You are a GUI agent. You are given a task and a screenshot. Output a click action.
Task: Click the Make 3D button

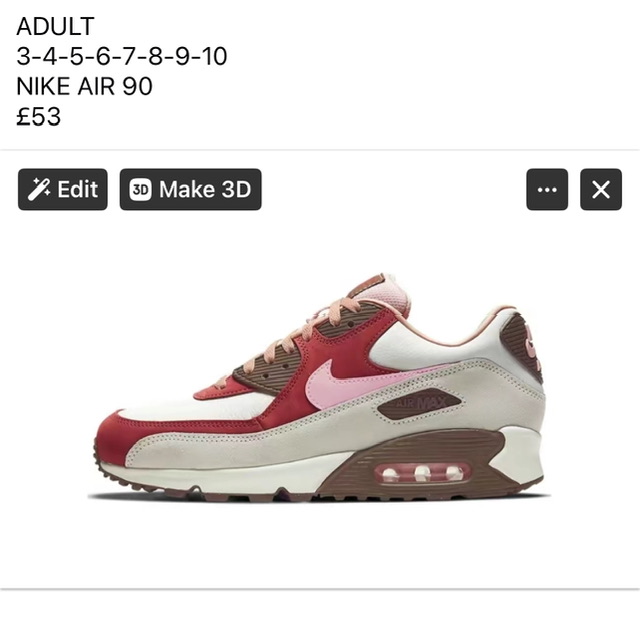(191, 189)
